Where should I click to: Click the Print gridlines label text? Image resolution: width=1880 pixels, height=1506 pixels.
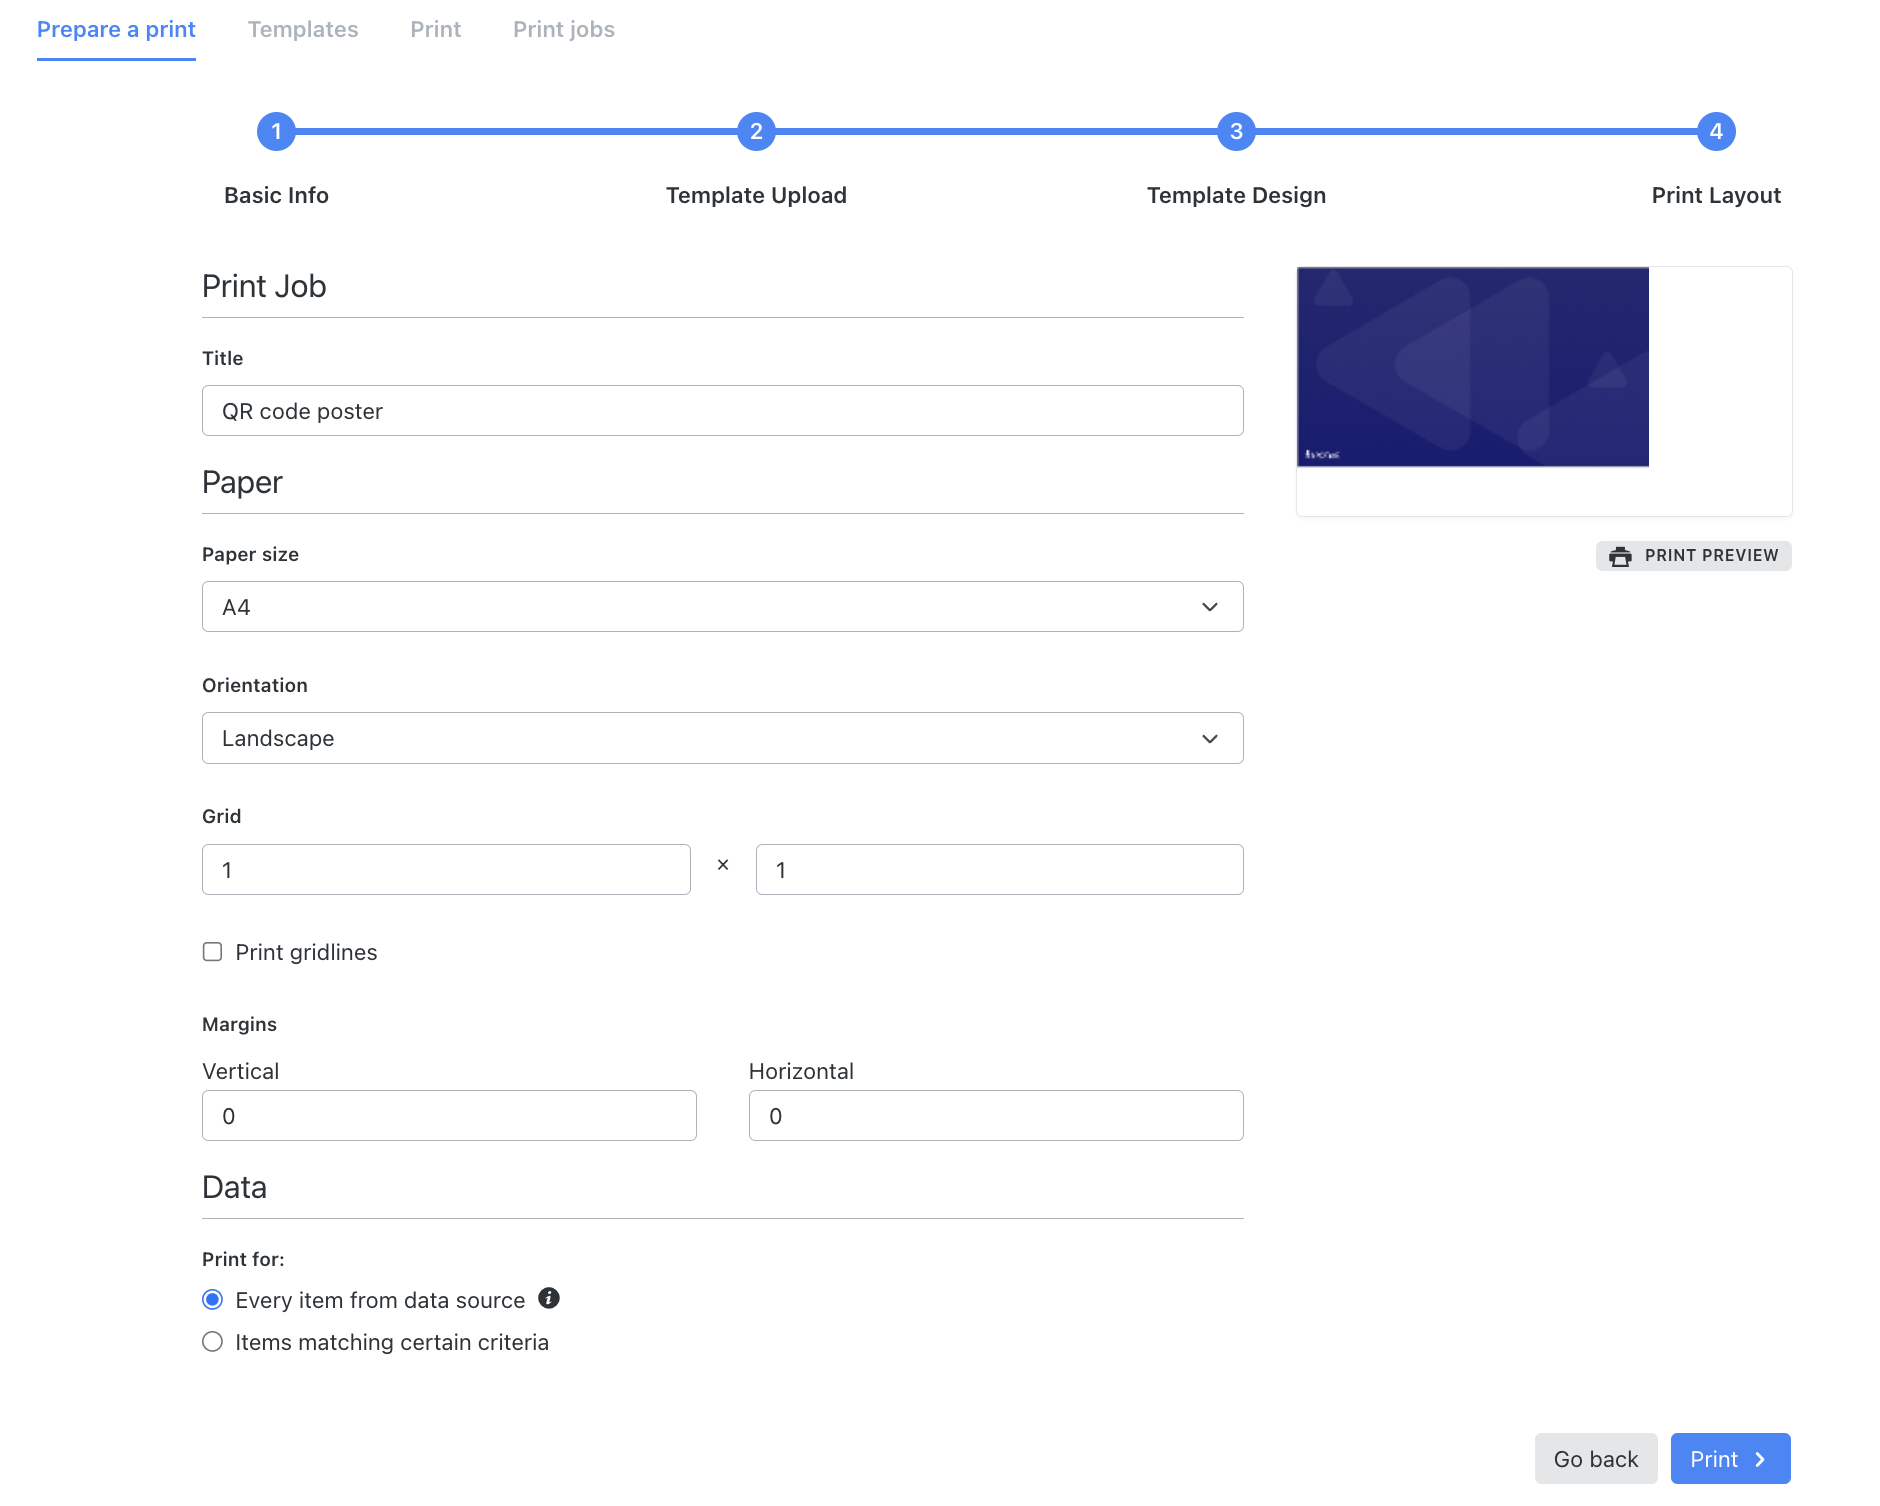tap(306, 953)
